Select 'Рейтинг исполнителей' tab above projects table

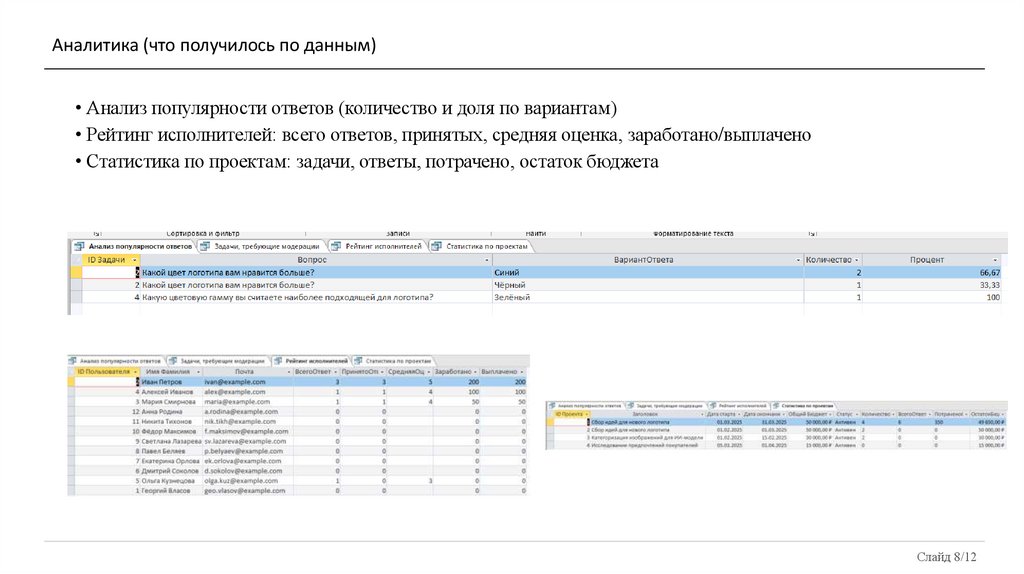739,406
